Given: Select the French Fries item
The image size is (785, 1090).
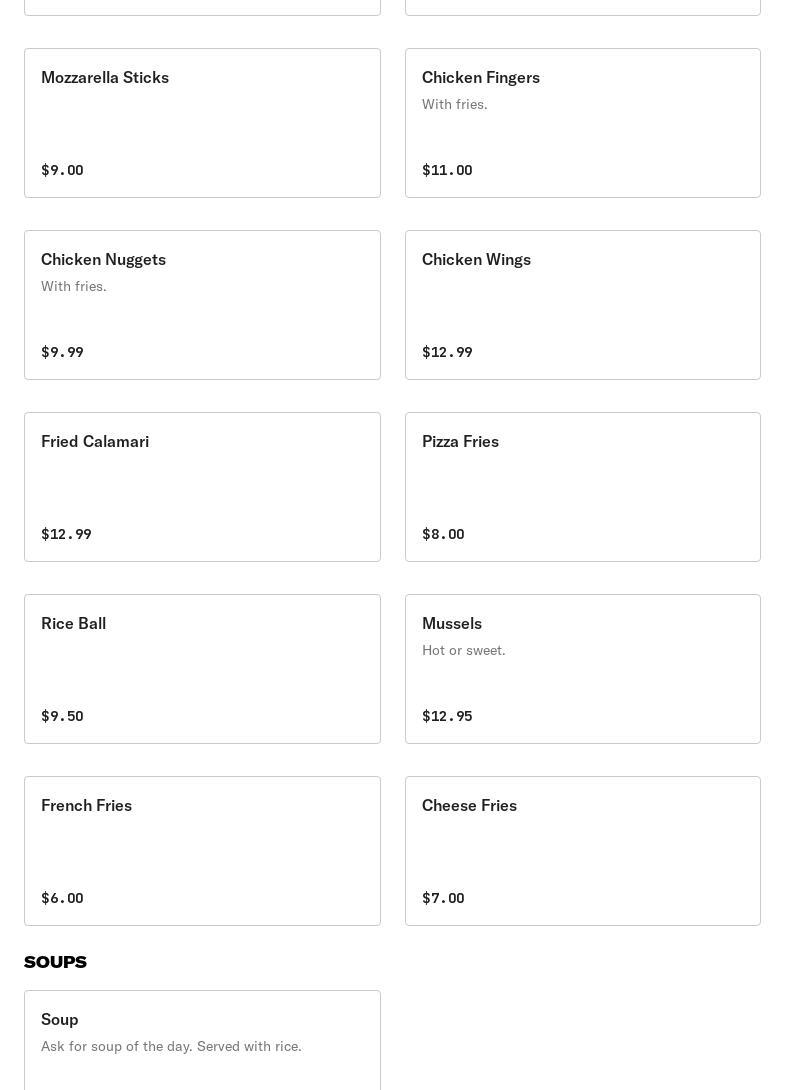Looking at the screenshot, I should pyautogui.click(x=202, y=850).
